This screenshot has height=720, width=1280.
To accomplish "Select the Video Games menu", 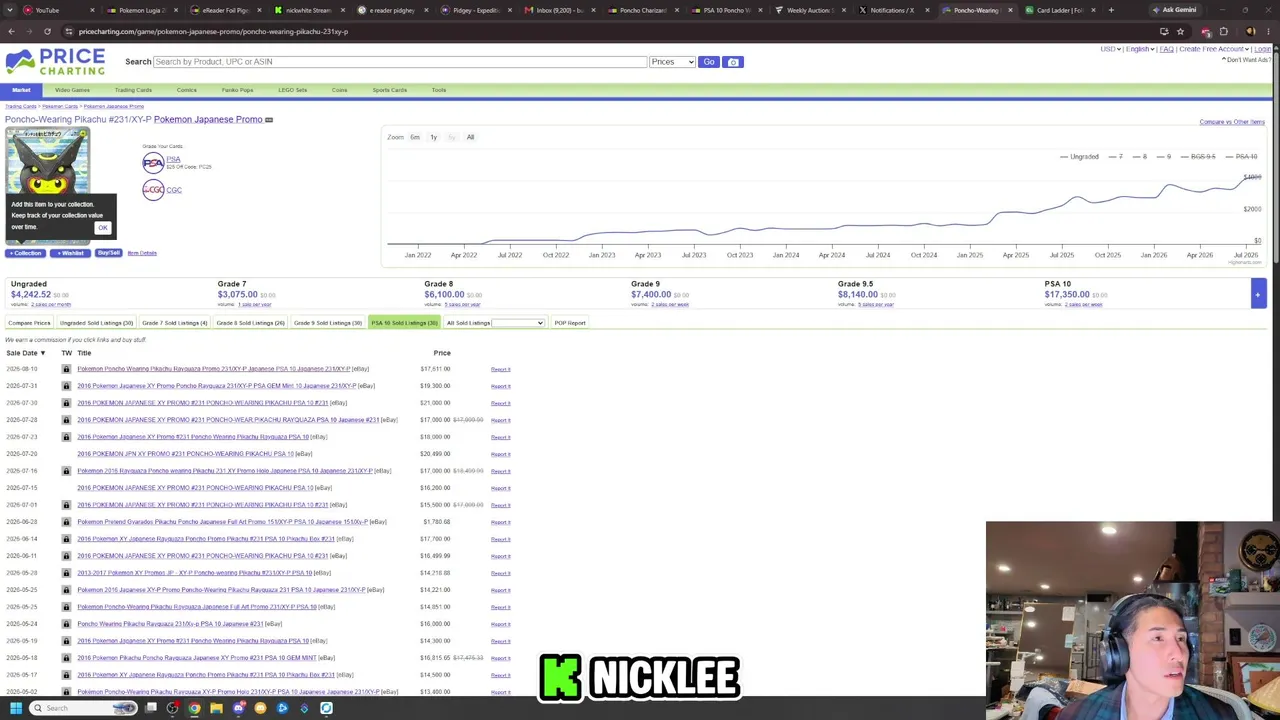I will pyautogui.click(x=72, y=90).
